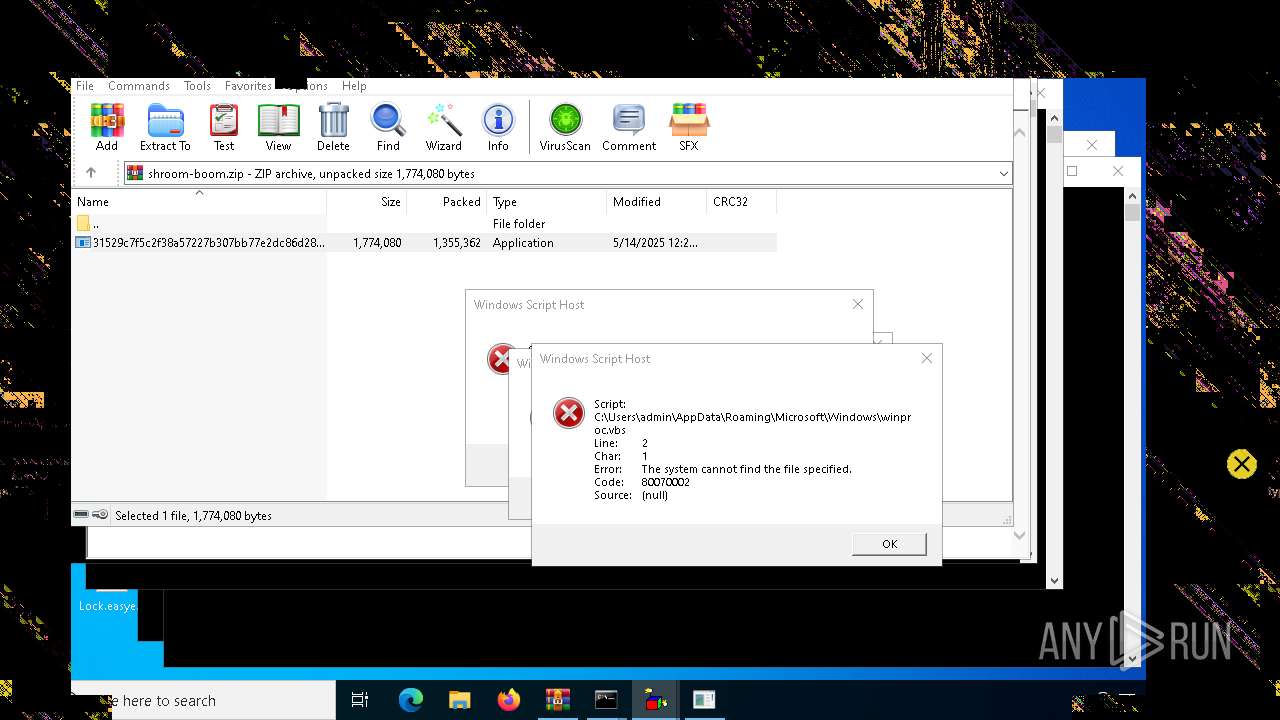Click the Lock.easye desktop item
This screenshot has height=720, width=1280.
point(108,606)
